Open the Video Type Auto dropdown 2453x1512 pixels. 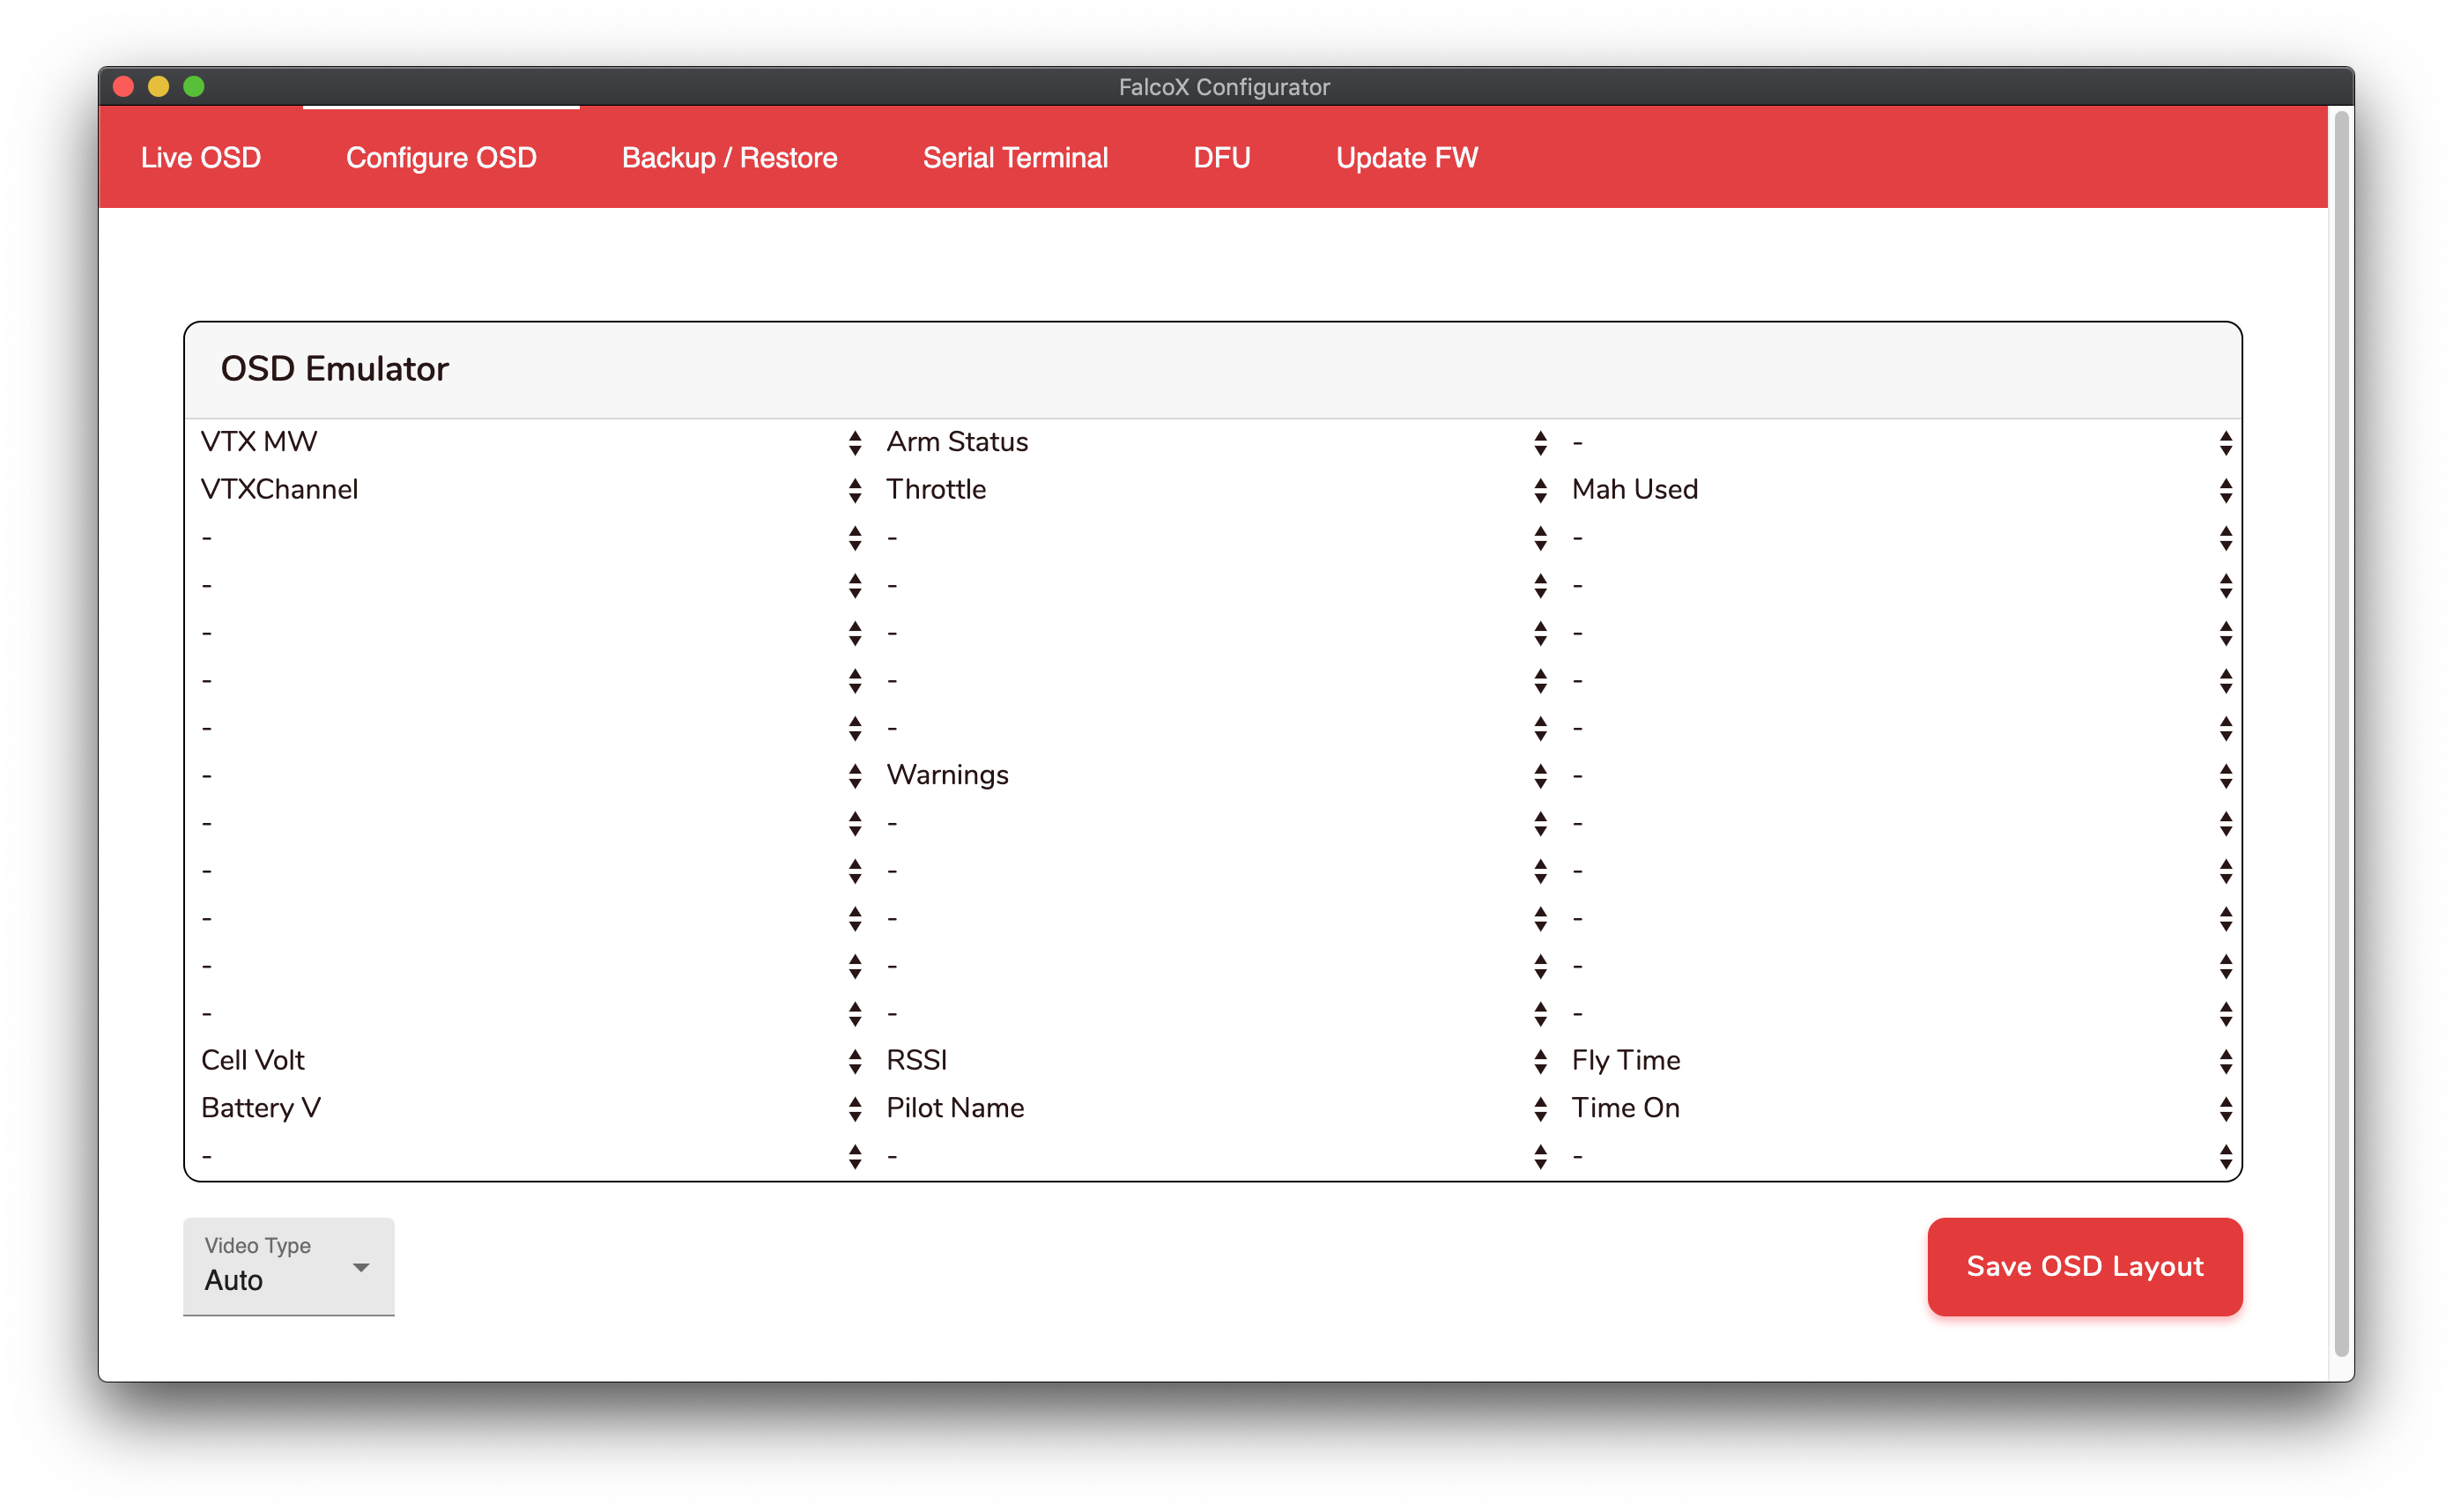pyautogui.click(x=289, y=1266)
